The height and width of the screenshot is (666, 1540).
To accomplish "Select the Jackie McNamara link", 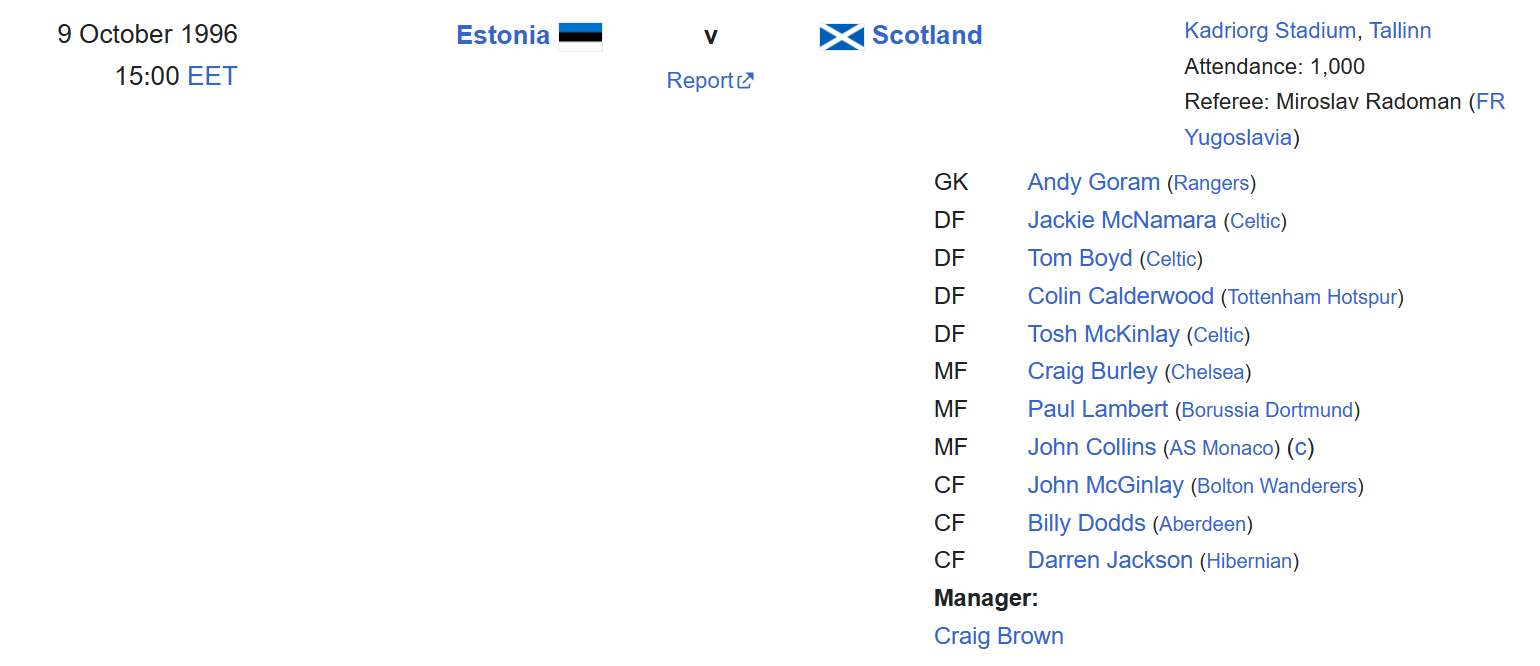I will (x=1121, y=220).
